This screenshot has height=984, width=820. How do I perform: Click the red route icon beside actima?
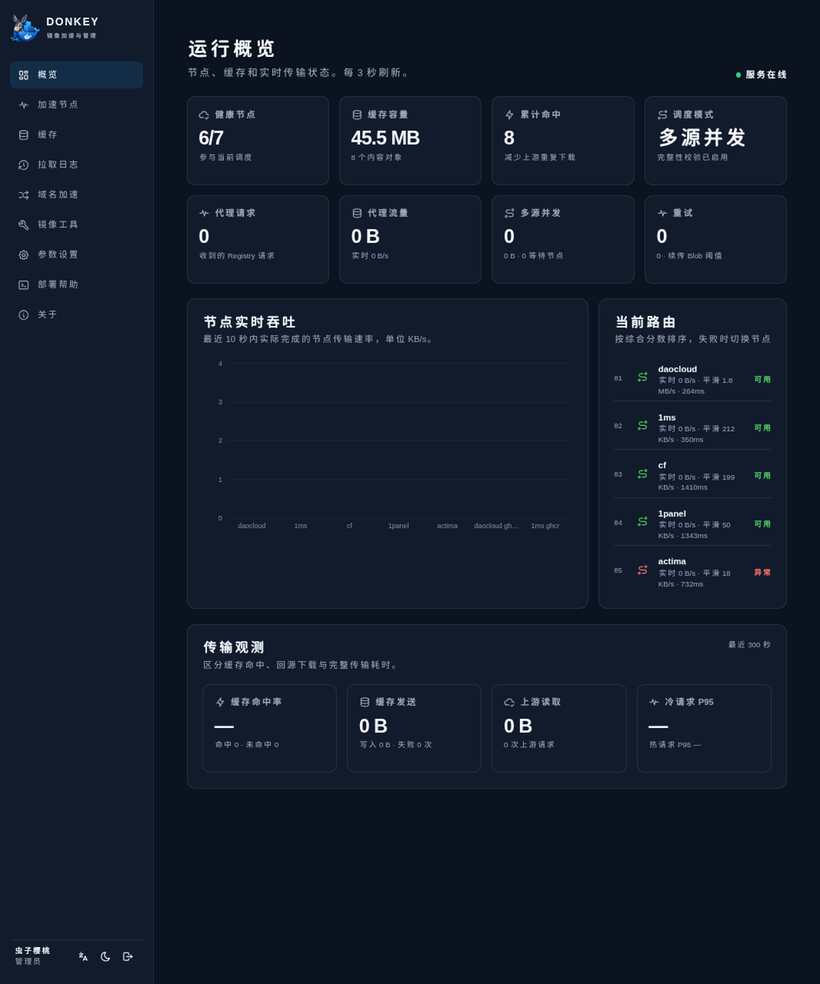[x=642, y=570]
